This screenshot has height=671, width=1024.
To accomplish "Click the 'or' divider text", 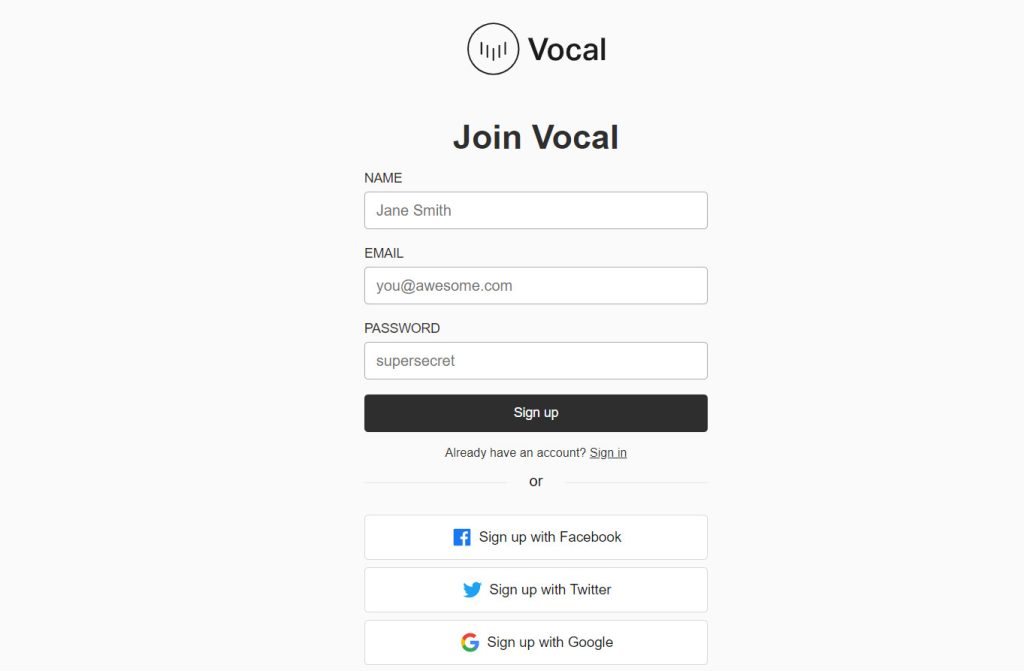I will click(x=536, y=482).
